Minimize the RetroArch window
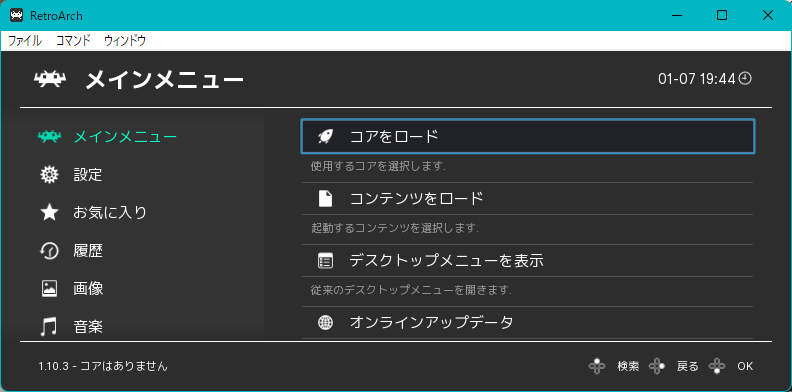 click(x=677, y=16)
